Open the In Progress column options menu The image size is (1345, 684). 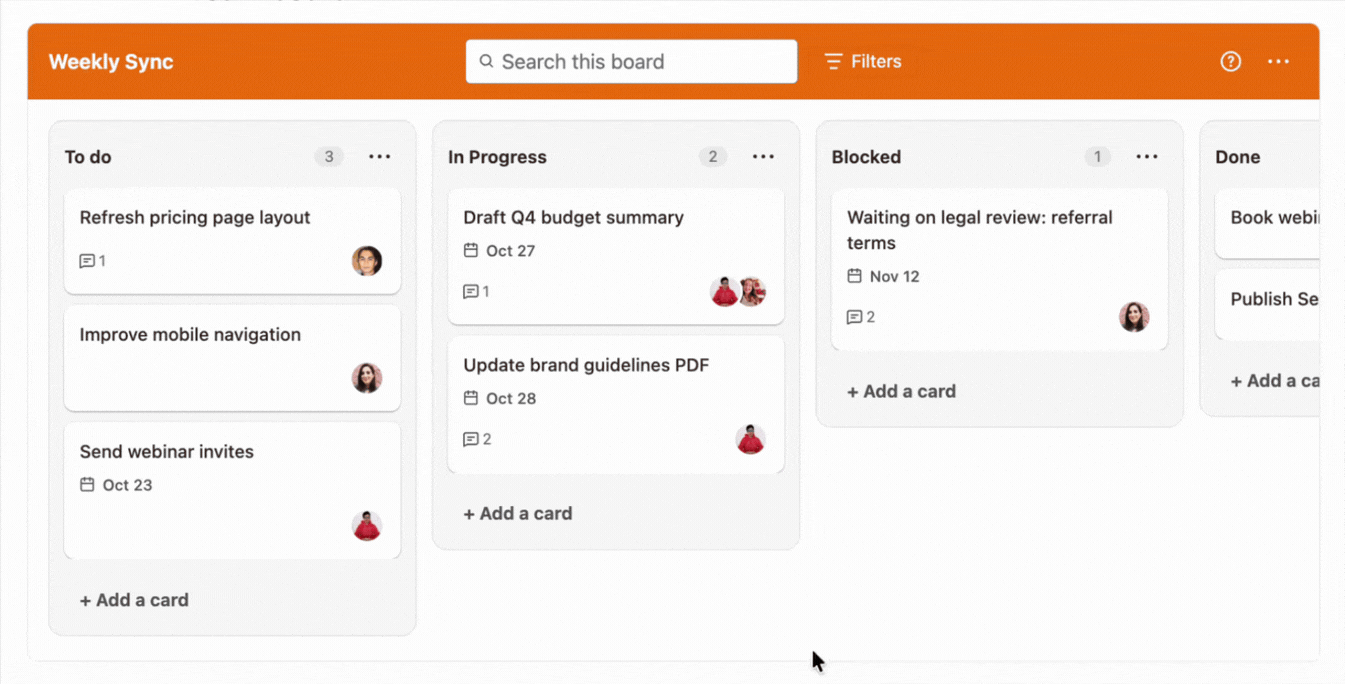click(x=763, y=157)
